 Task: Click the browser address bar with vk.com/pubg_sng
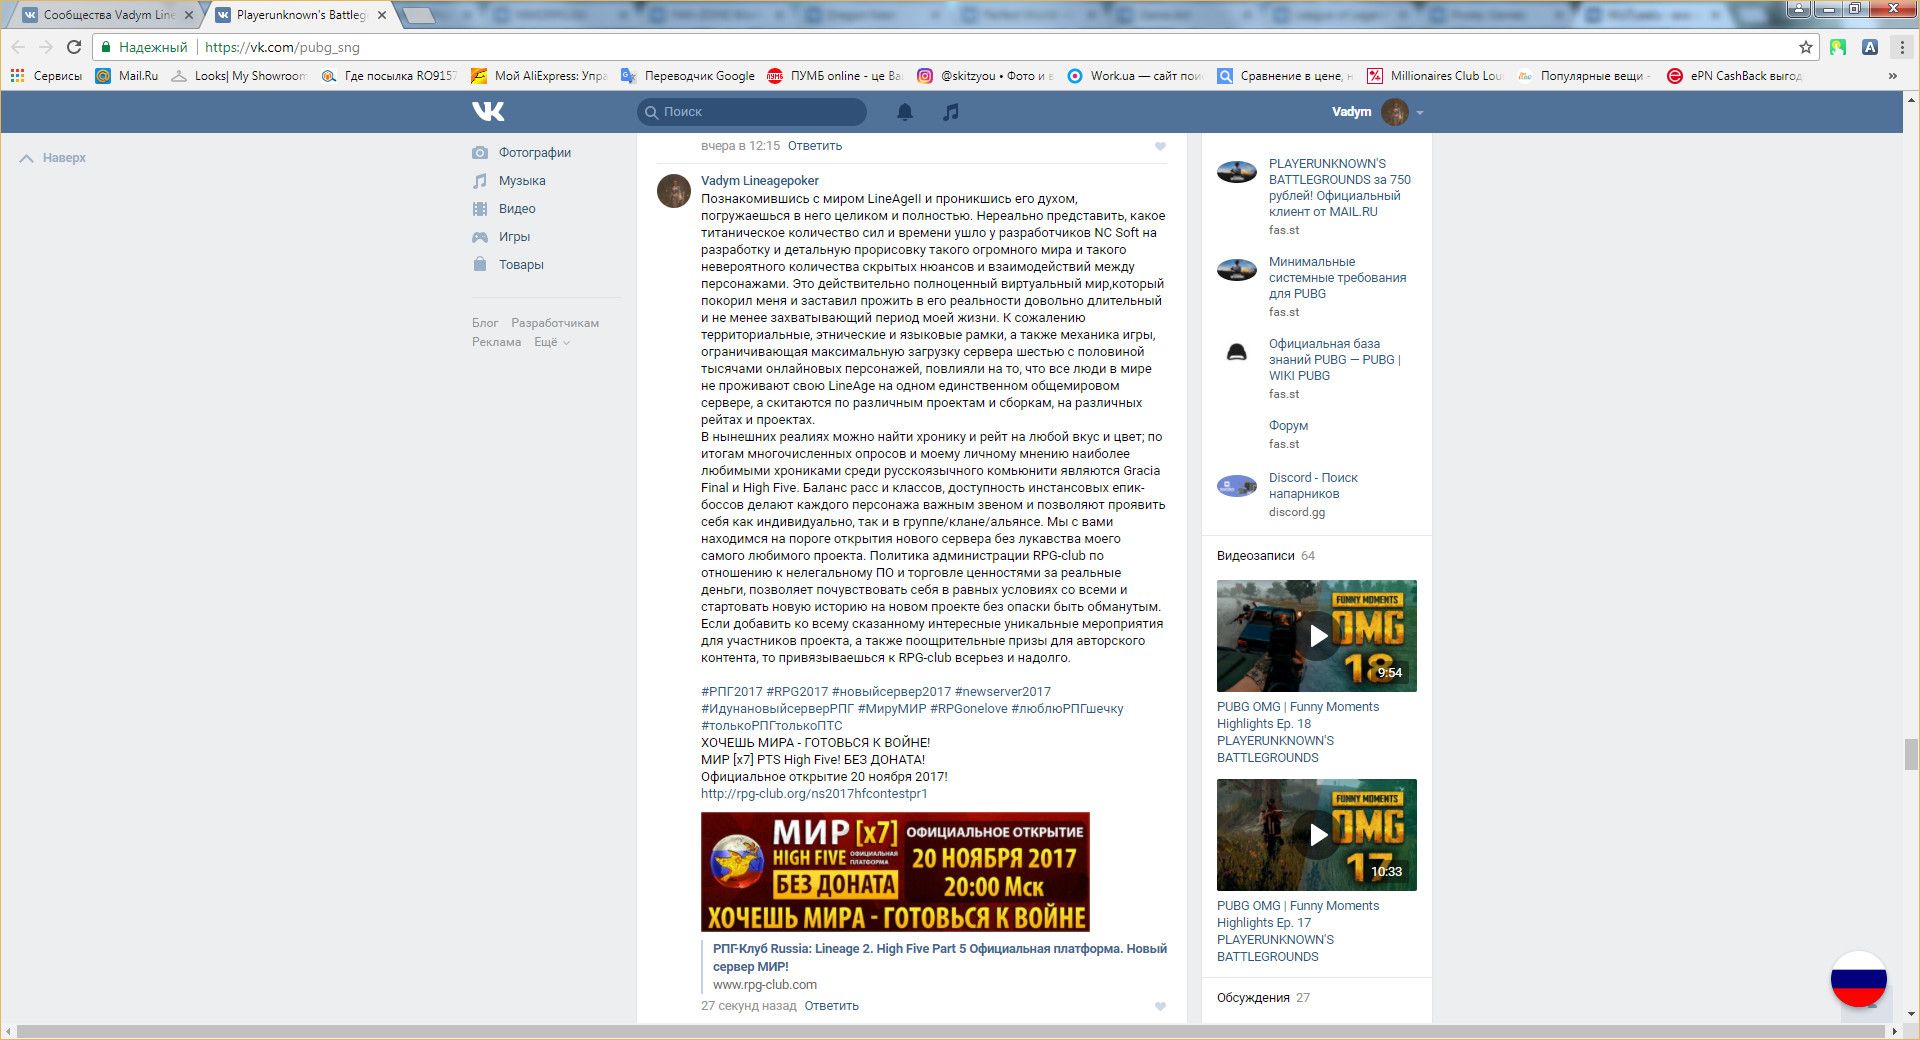tap(955, 47)
